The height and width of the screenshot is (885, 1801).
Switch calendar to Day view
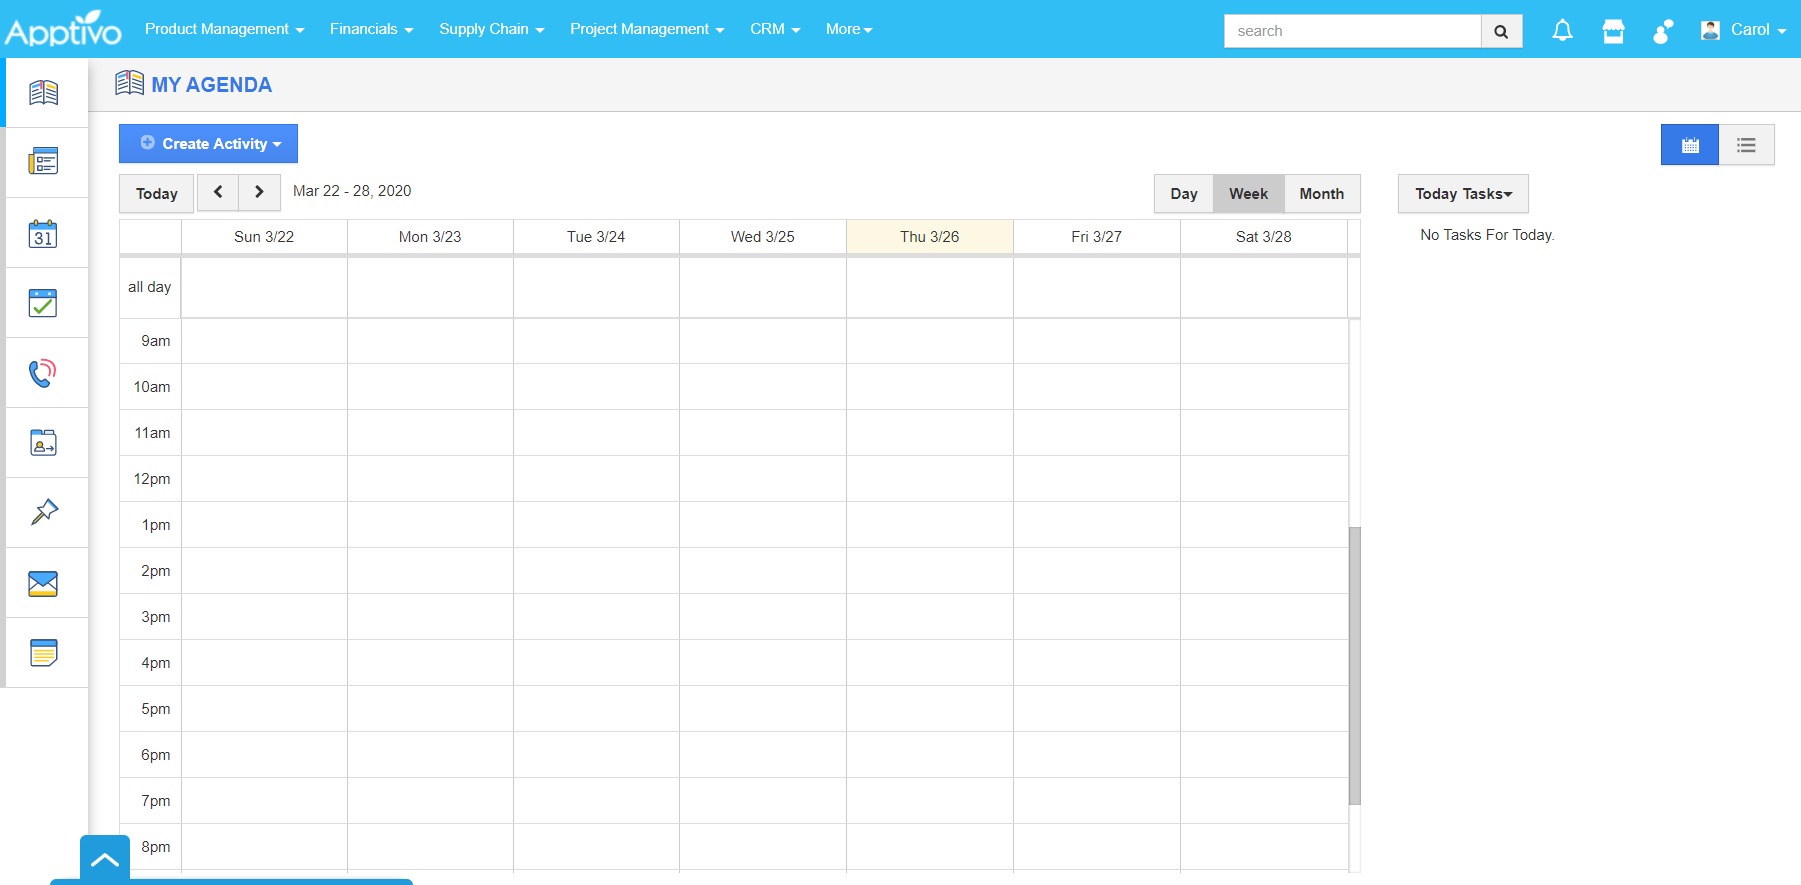pos(1184,194)
